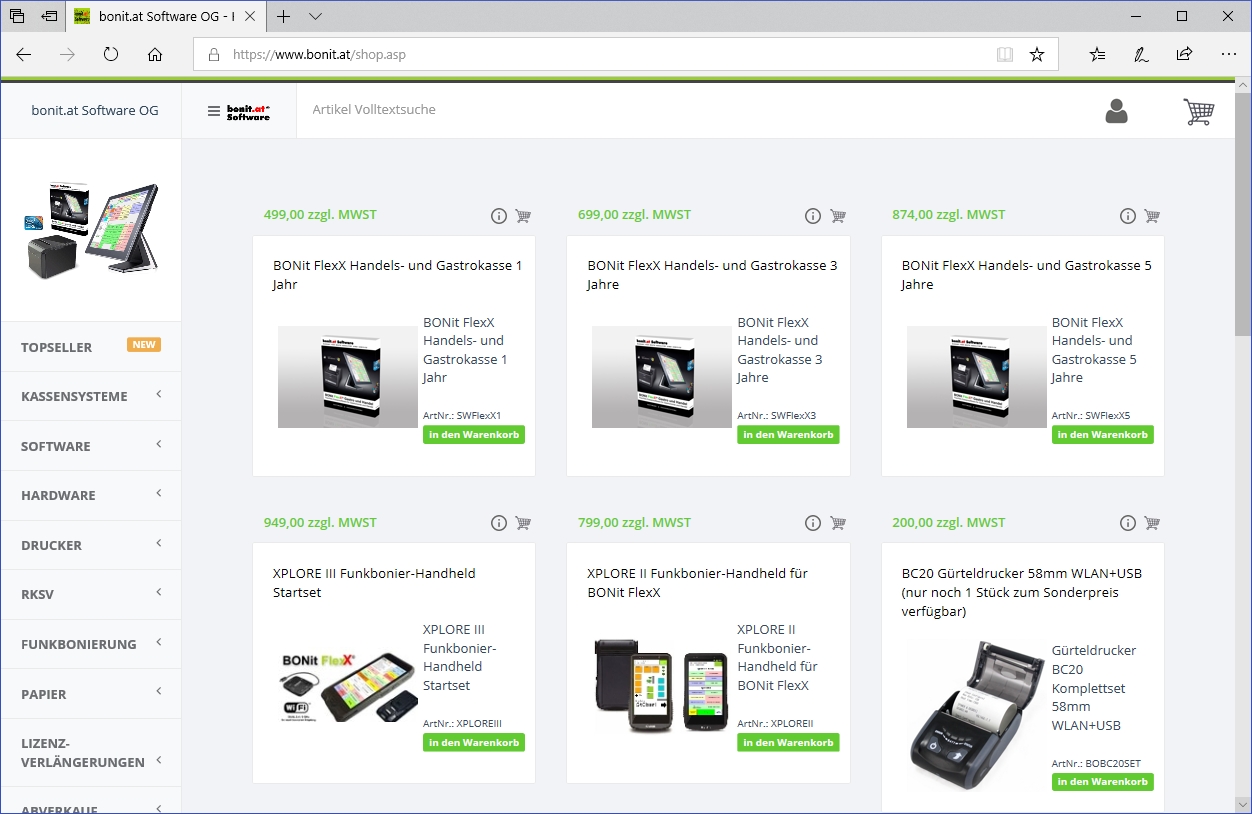Click the price 949,00 zzgl. MWST
The width and height of the screenshot is (1252, 814).
click(320, 522)
